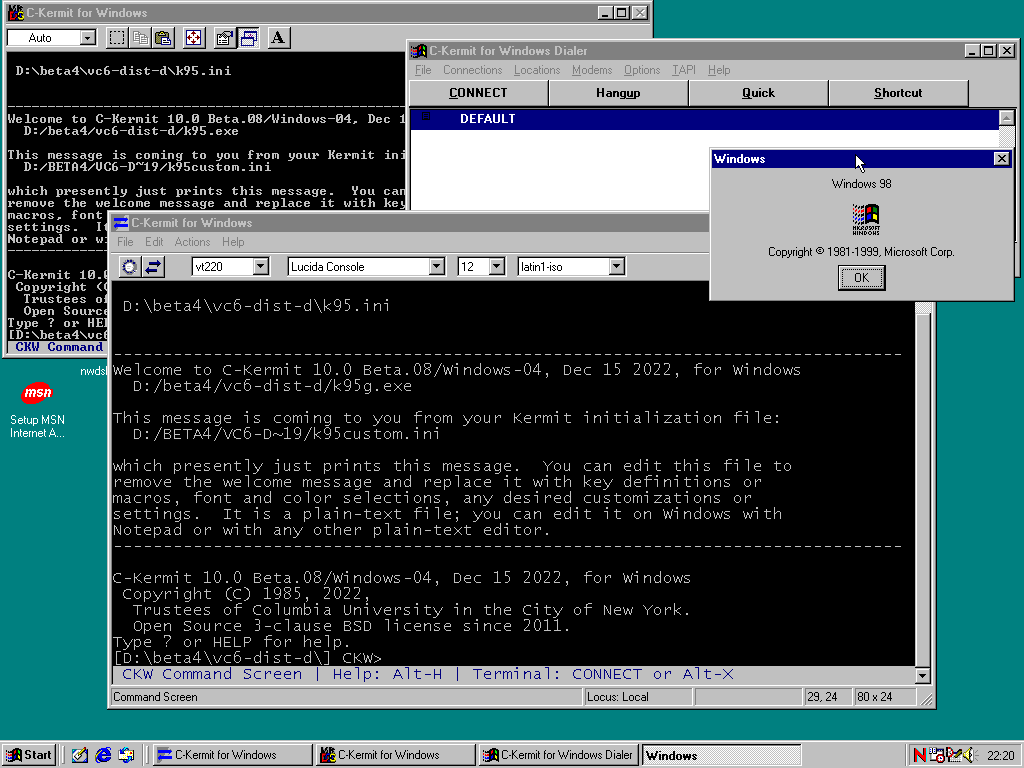
Task: Click the Microsoft copyright line in the dialog
Action: 861,251
